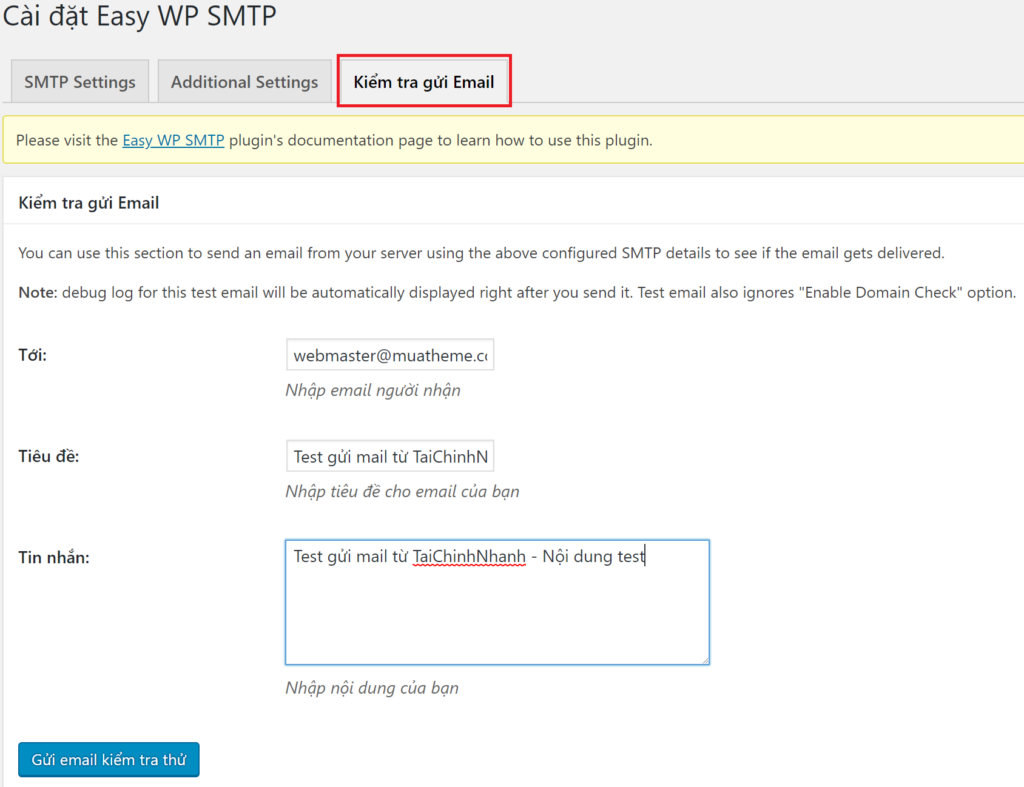1024x787 pixels.
Task: Select the recipient address webmaster@muatheme
Action: pyautogui.click(x=390, y=354)
